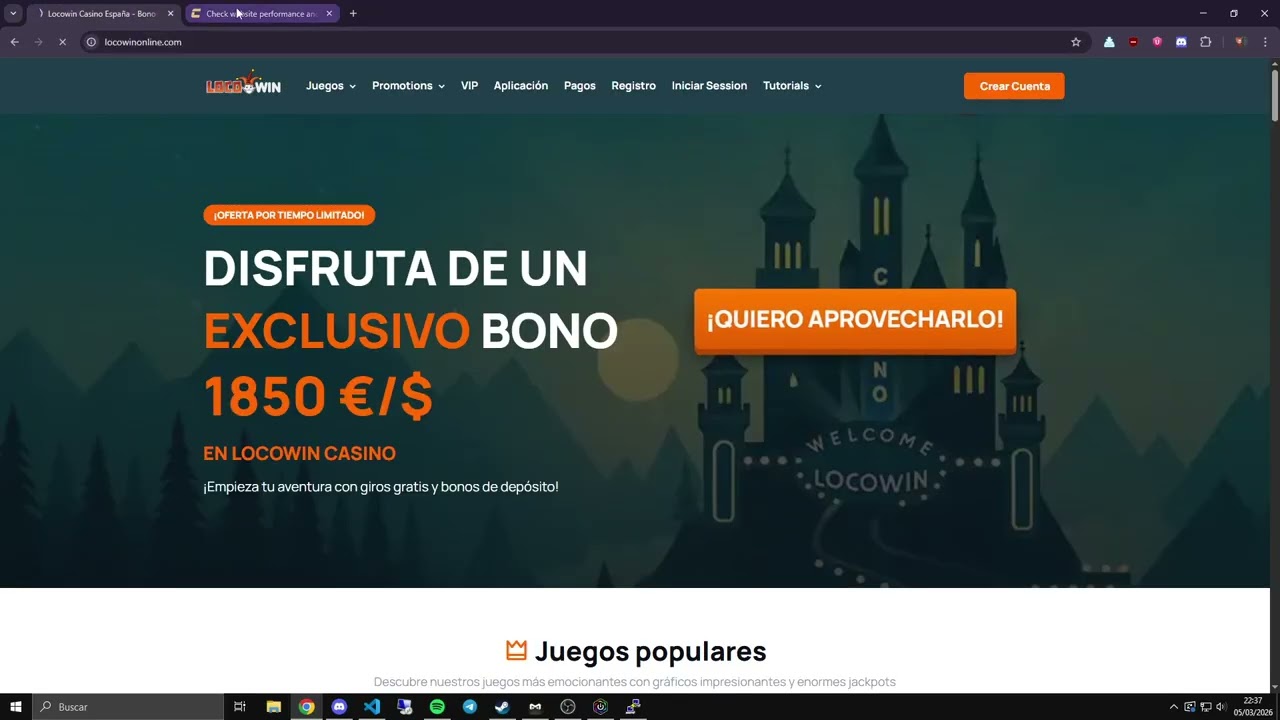Open the Windows Start menu
Viewport: 1280px width, 720px height.
pos(16,707)
